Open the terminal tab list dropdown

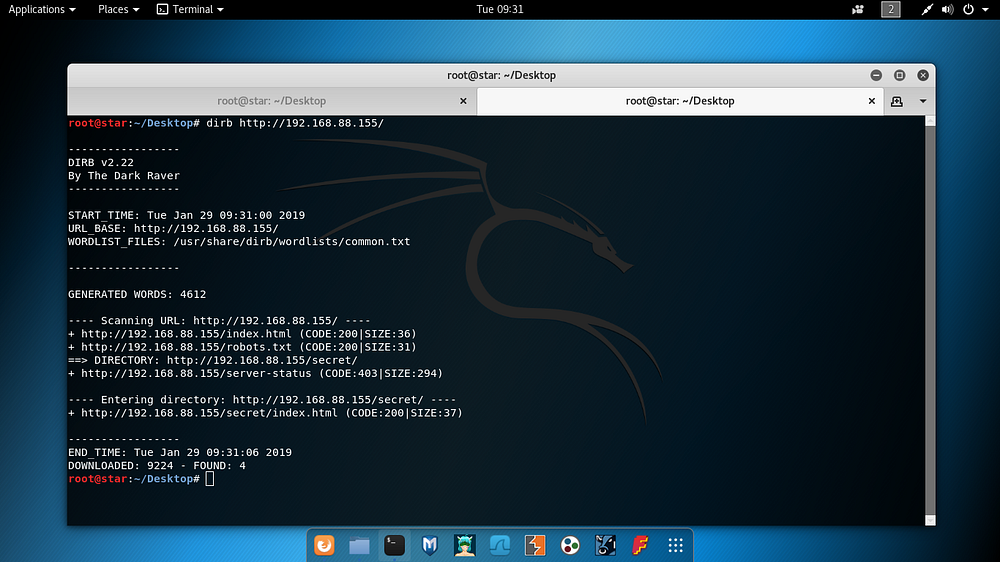pos(923,101)
